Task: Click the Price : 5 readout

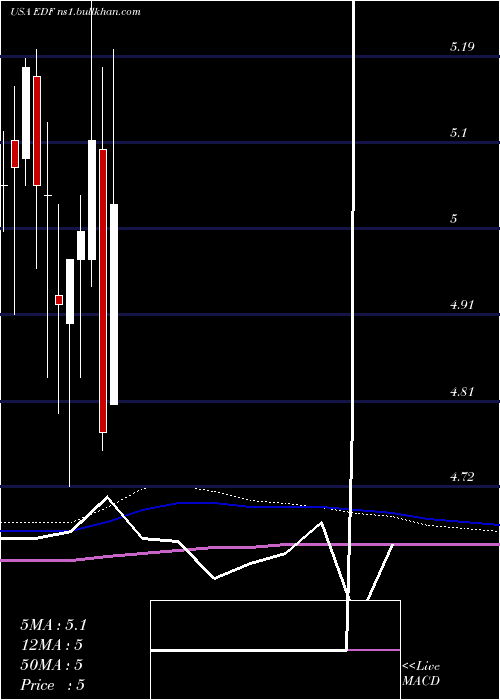Action: pos(53,685)
